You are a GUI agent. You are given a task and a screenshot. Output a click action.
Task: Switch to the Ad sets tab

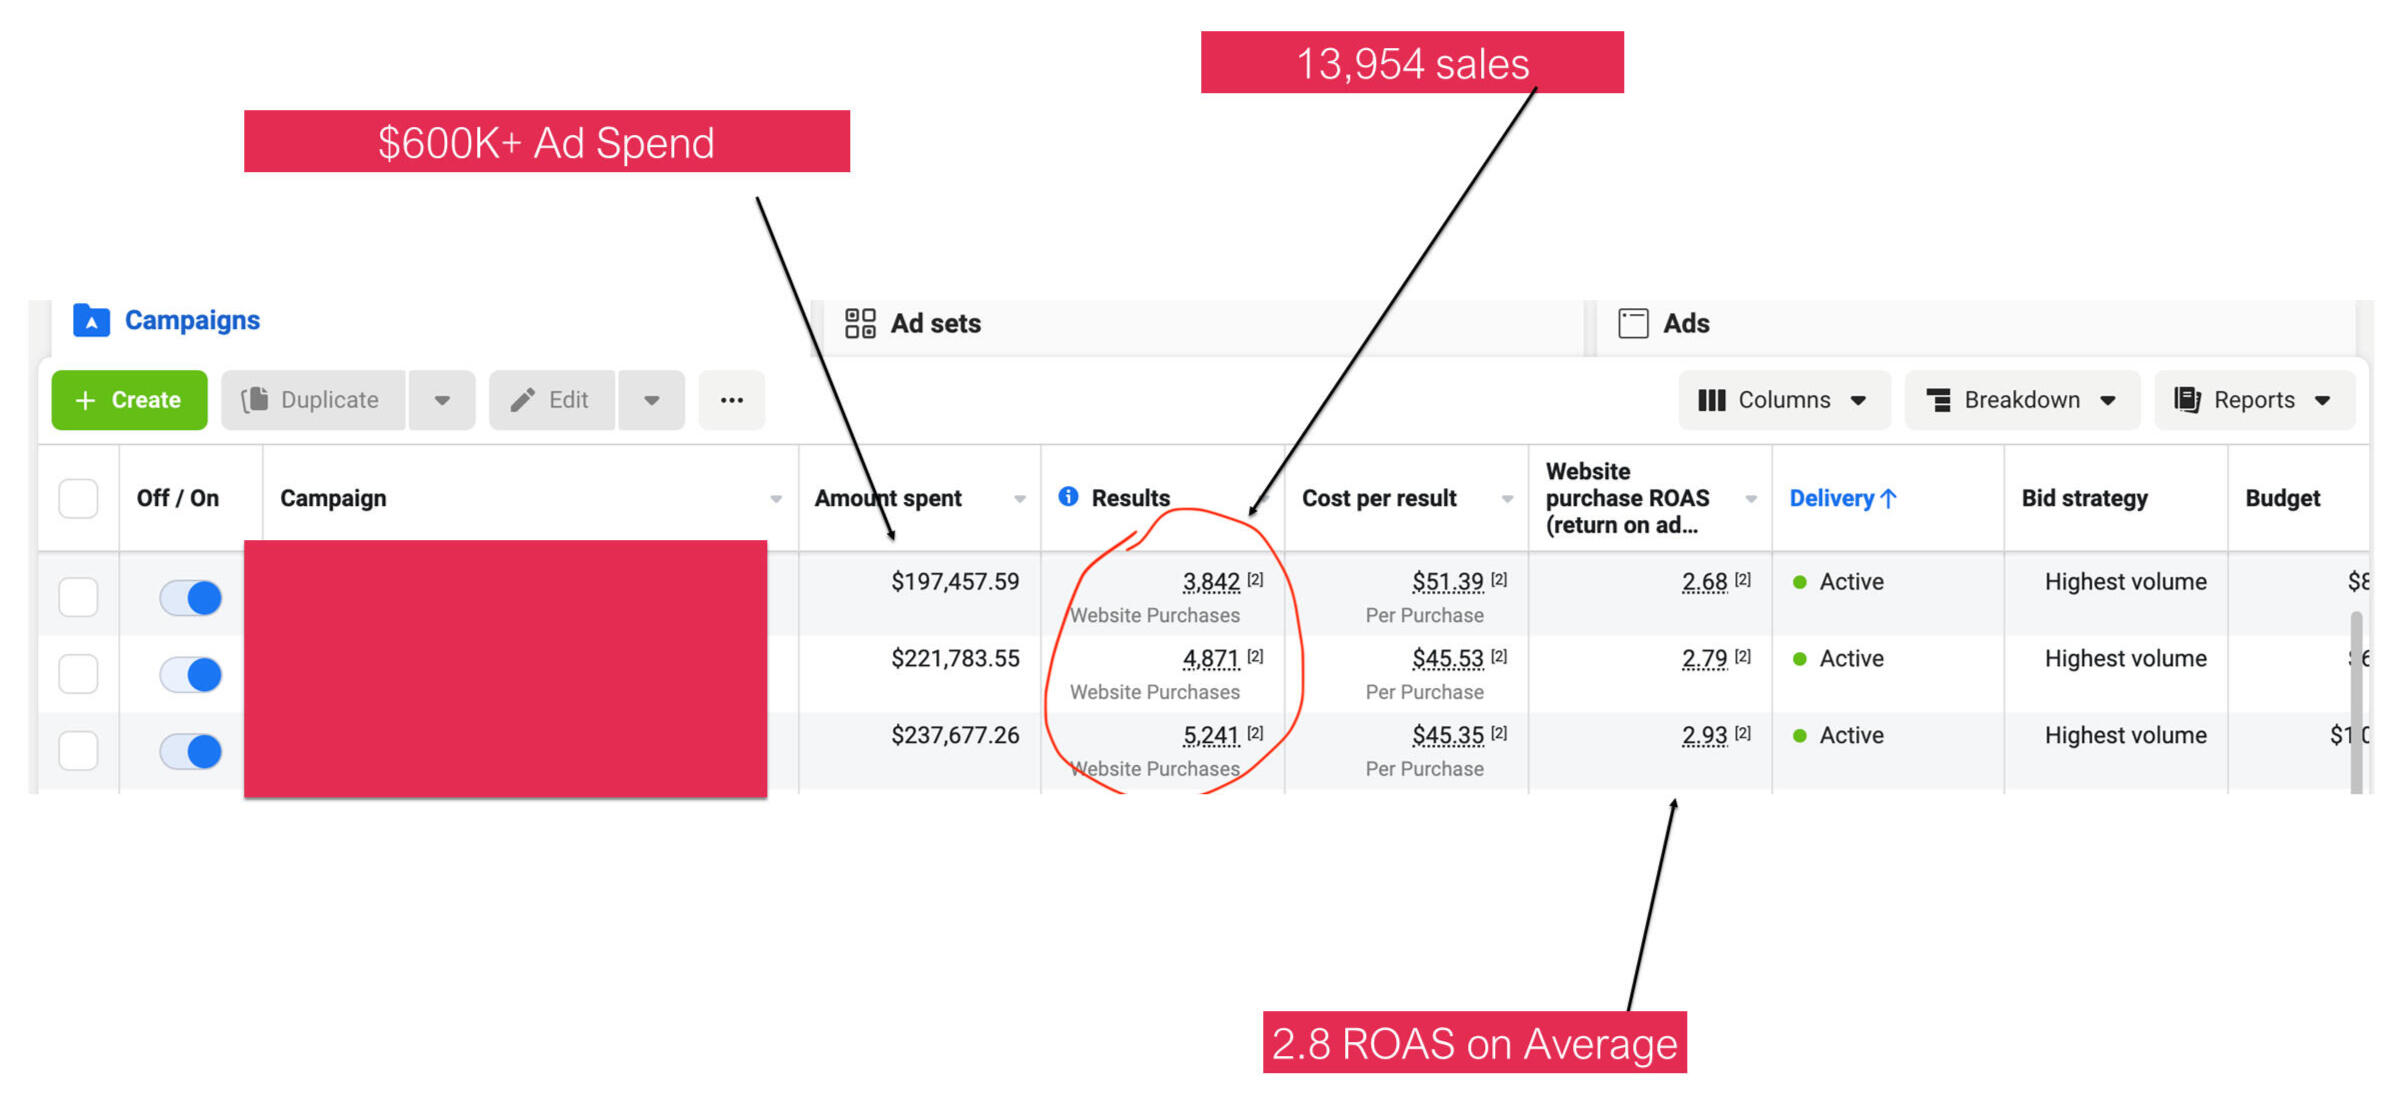(934, 324)
